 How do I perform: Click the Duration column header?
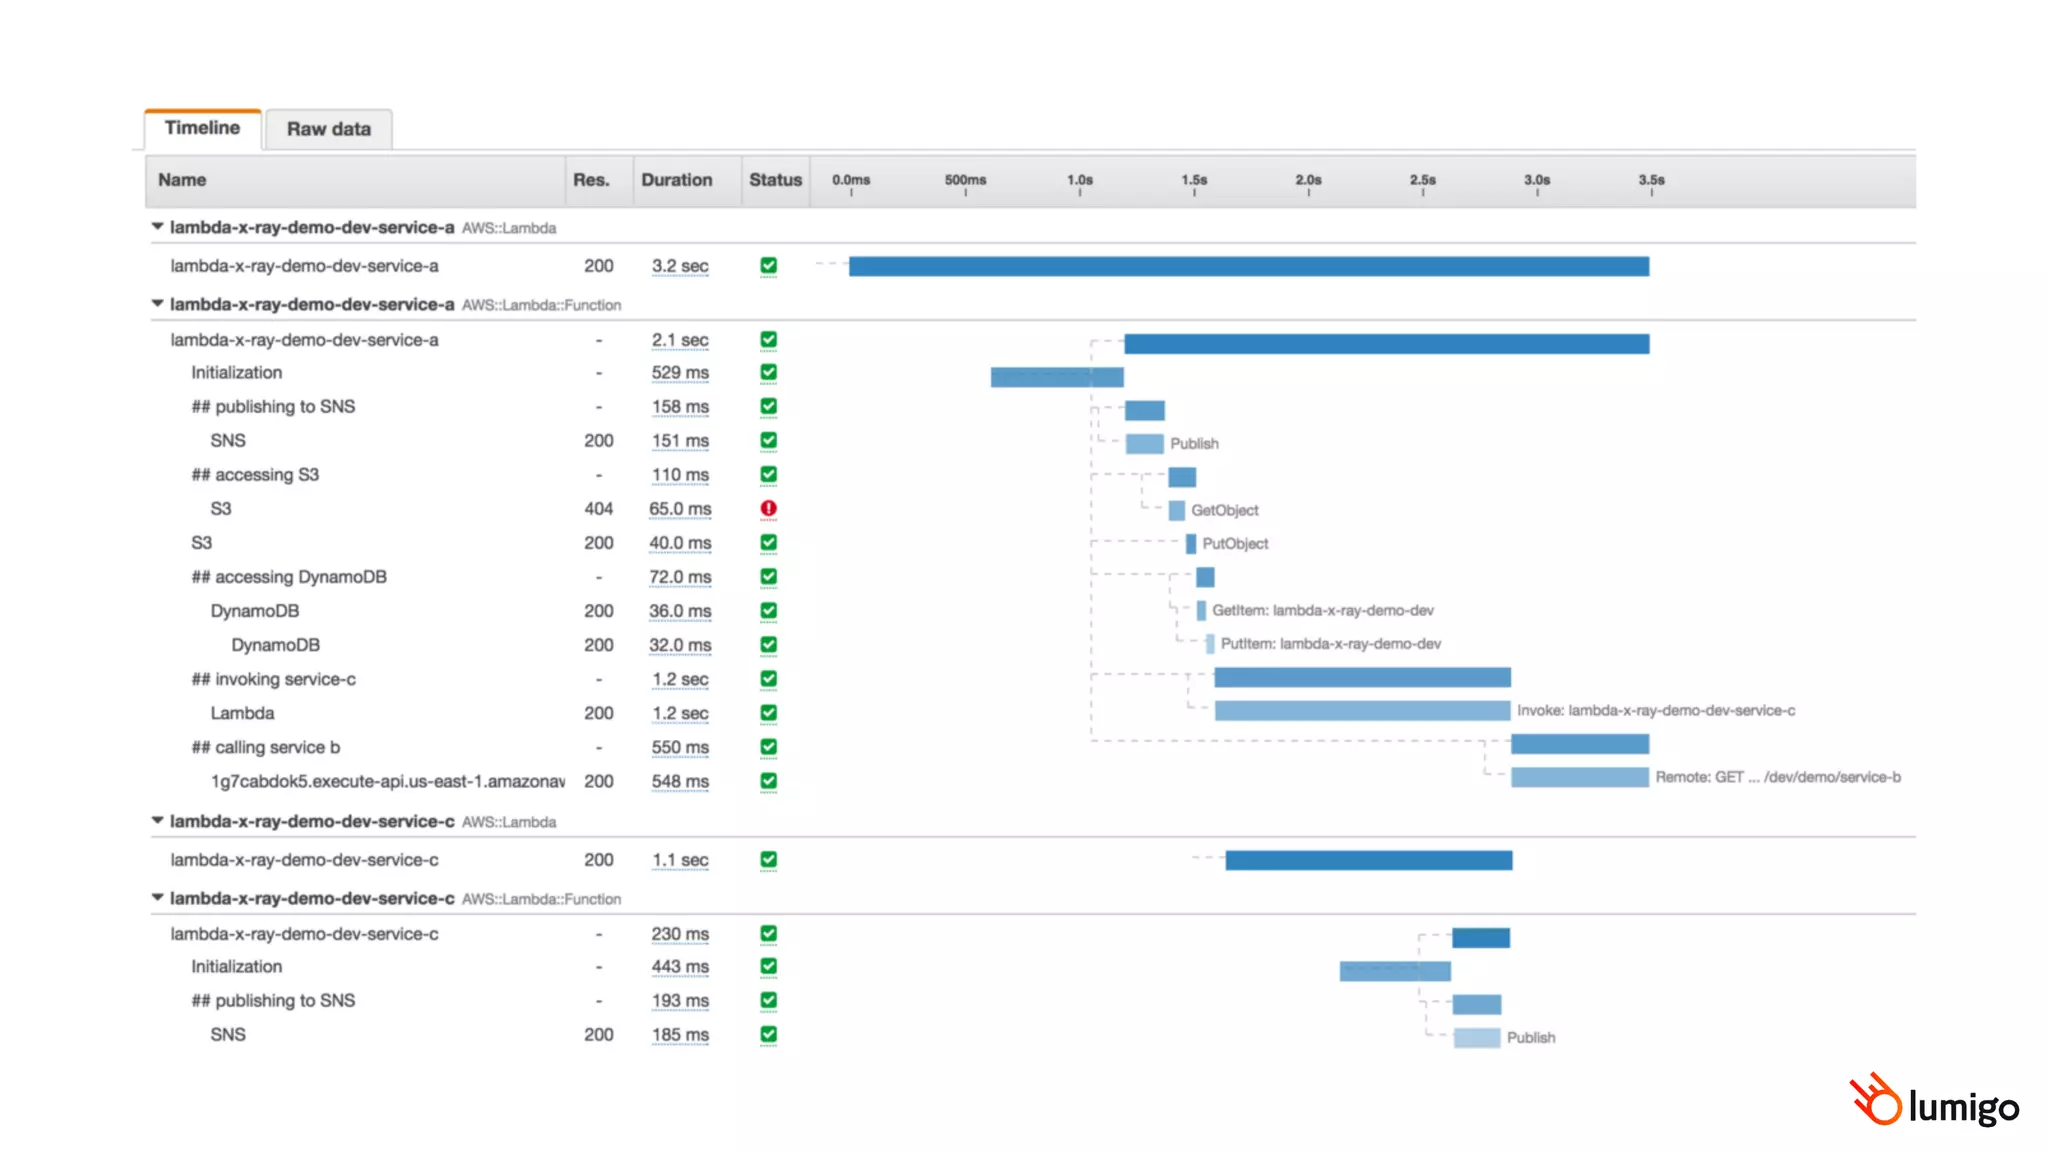(677, 180)
